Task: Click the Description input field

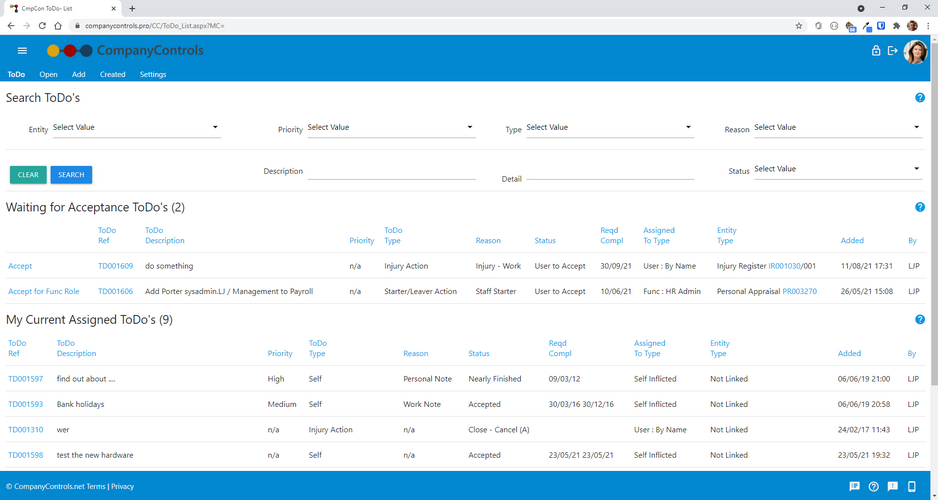Action: pos(391,172)
